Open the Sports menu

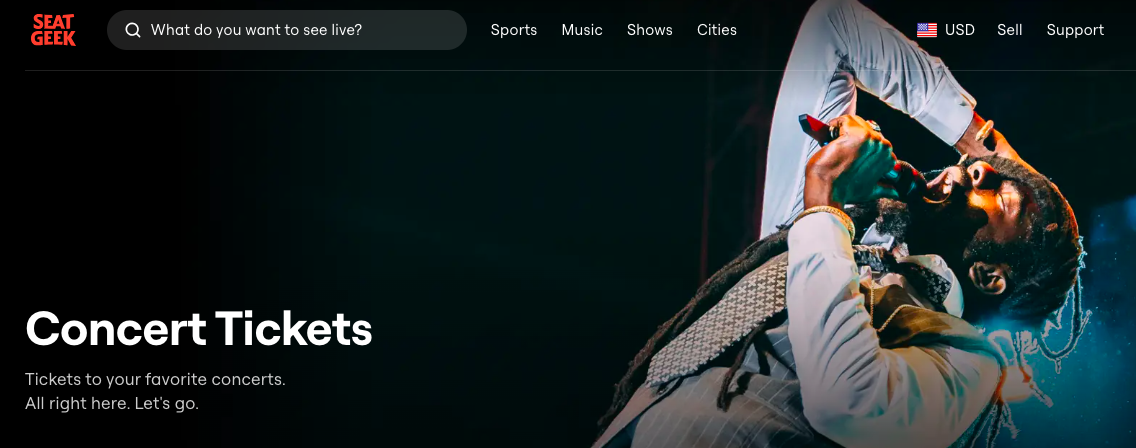[514, 30]
